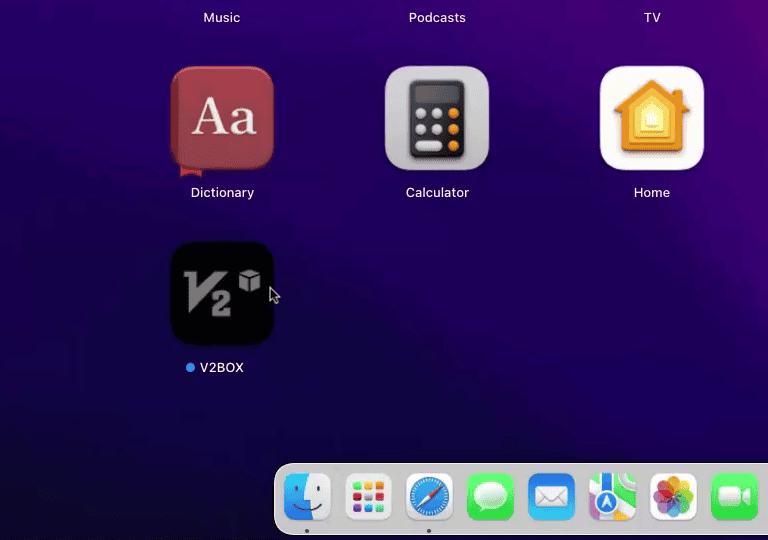Viewport: 768px width, 540px height.
Task: Open the Home app icon
Action: [651, 118]
